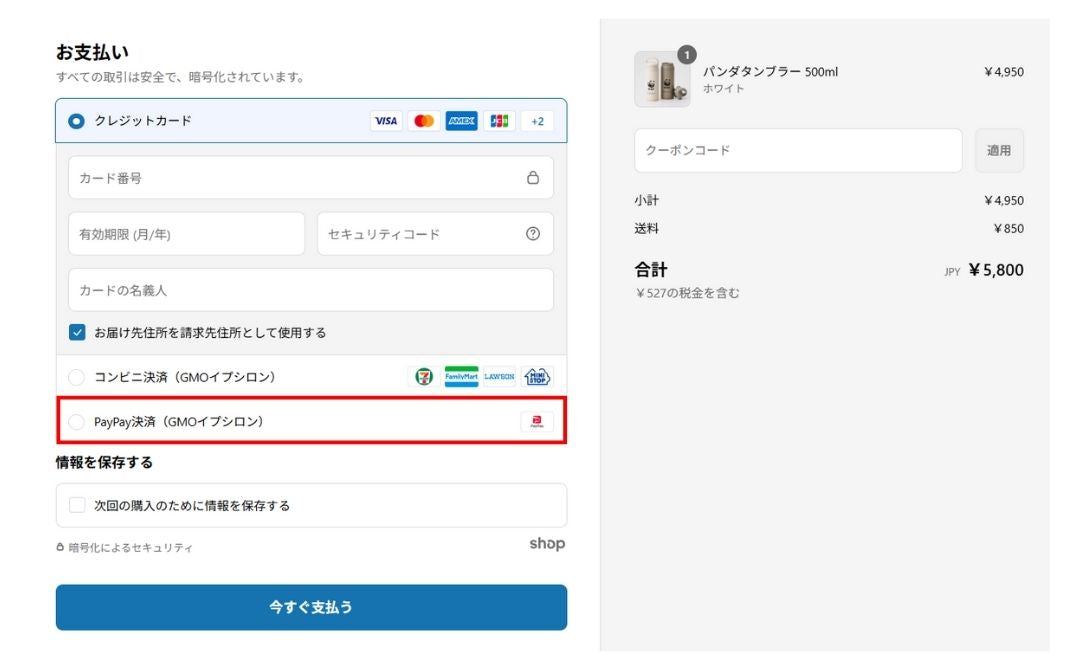This screenshot has height=670, width=1080.
Task: Click the パンダタンブラー product thumbnail
Action: (662, 79)
